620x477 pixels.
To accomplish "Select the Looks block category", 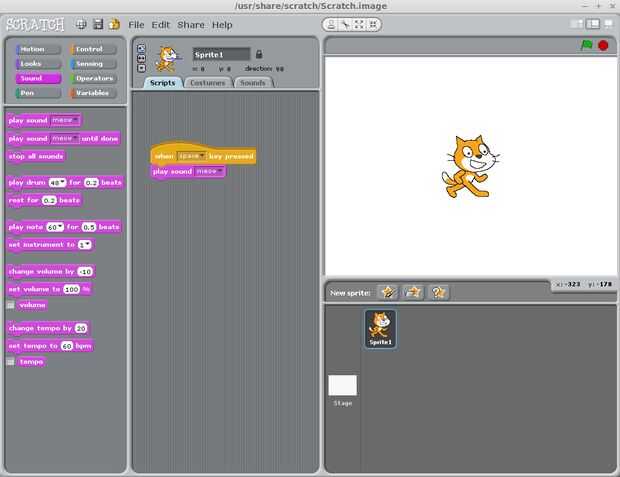I will [38, 64].
